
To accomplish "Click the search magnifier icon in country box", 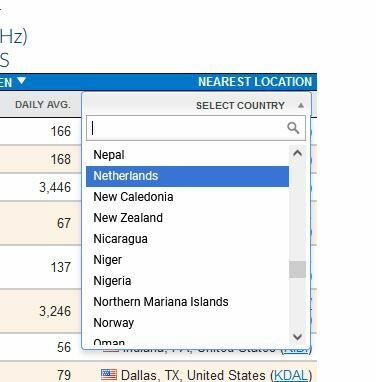I will point(293,128).
